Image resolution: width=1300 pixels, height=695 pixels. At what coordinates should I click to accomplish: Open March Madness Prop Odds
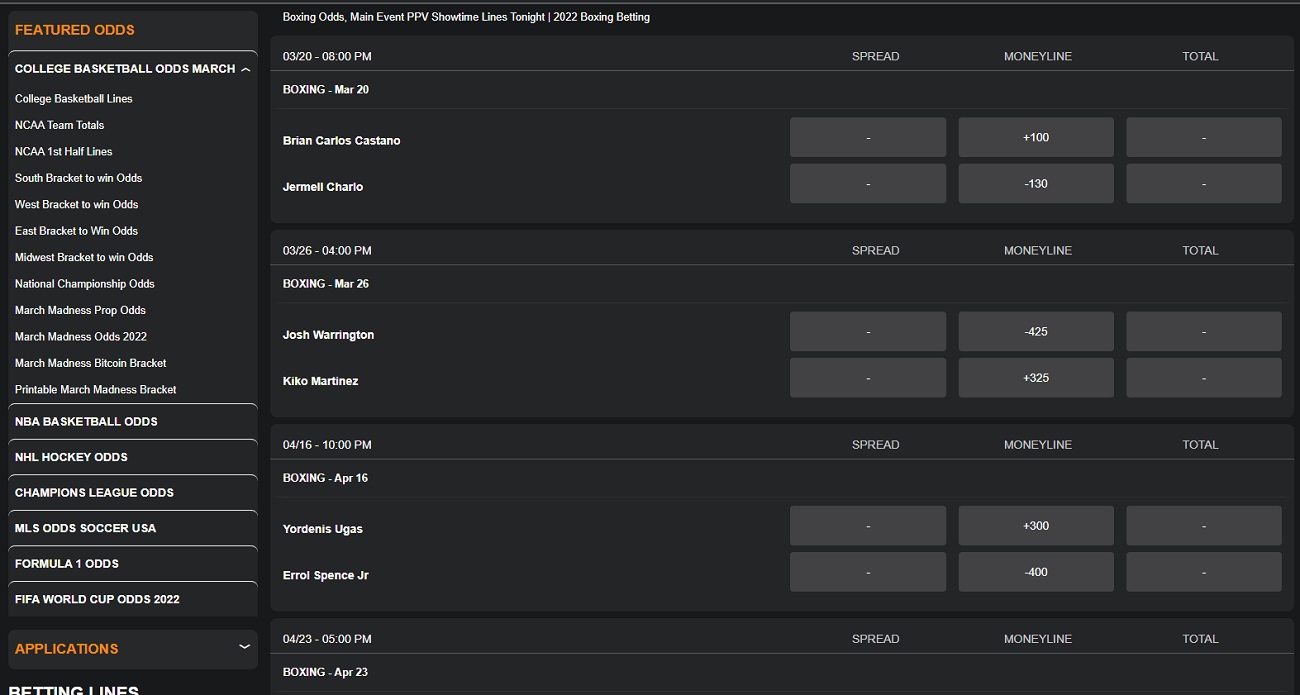click(80, 310)
